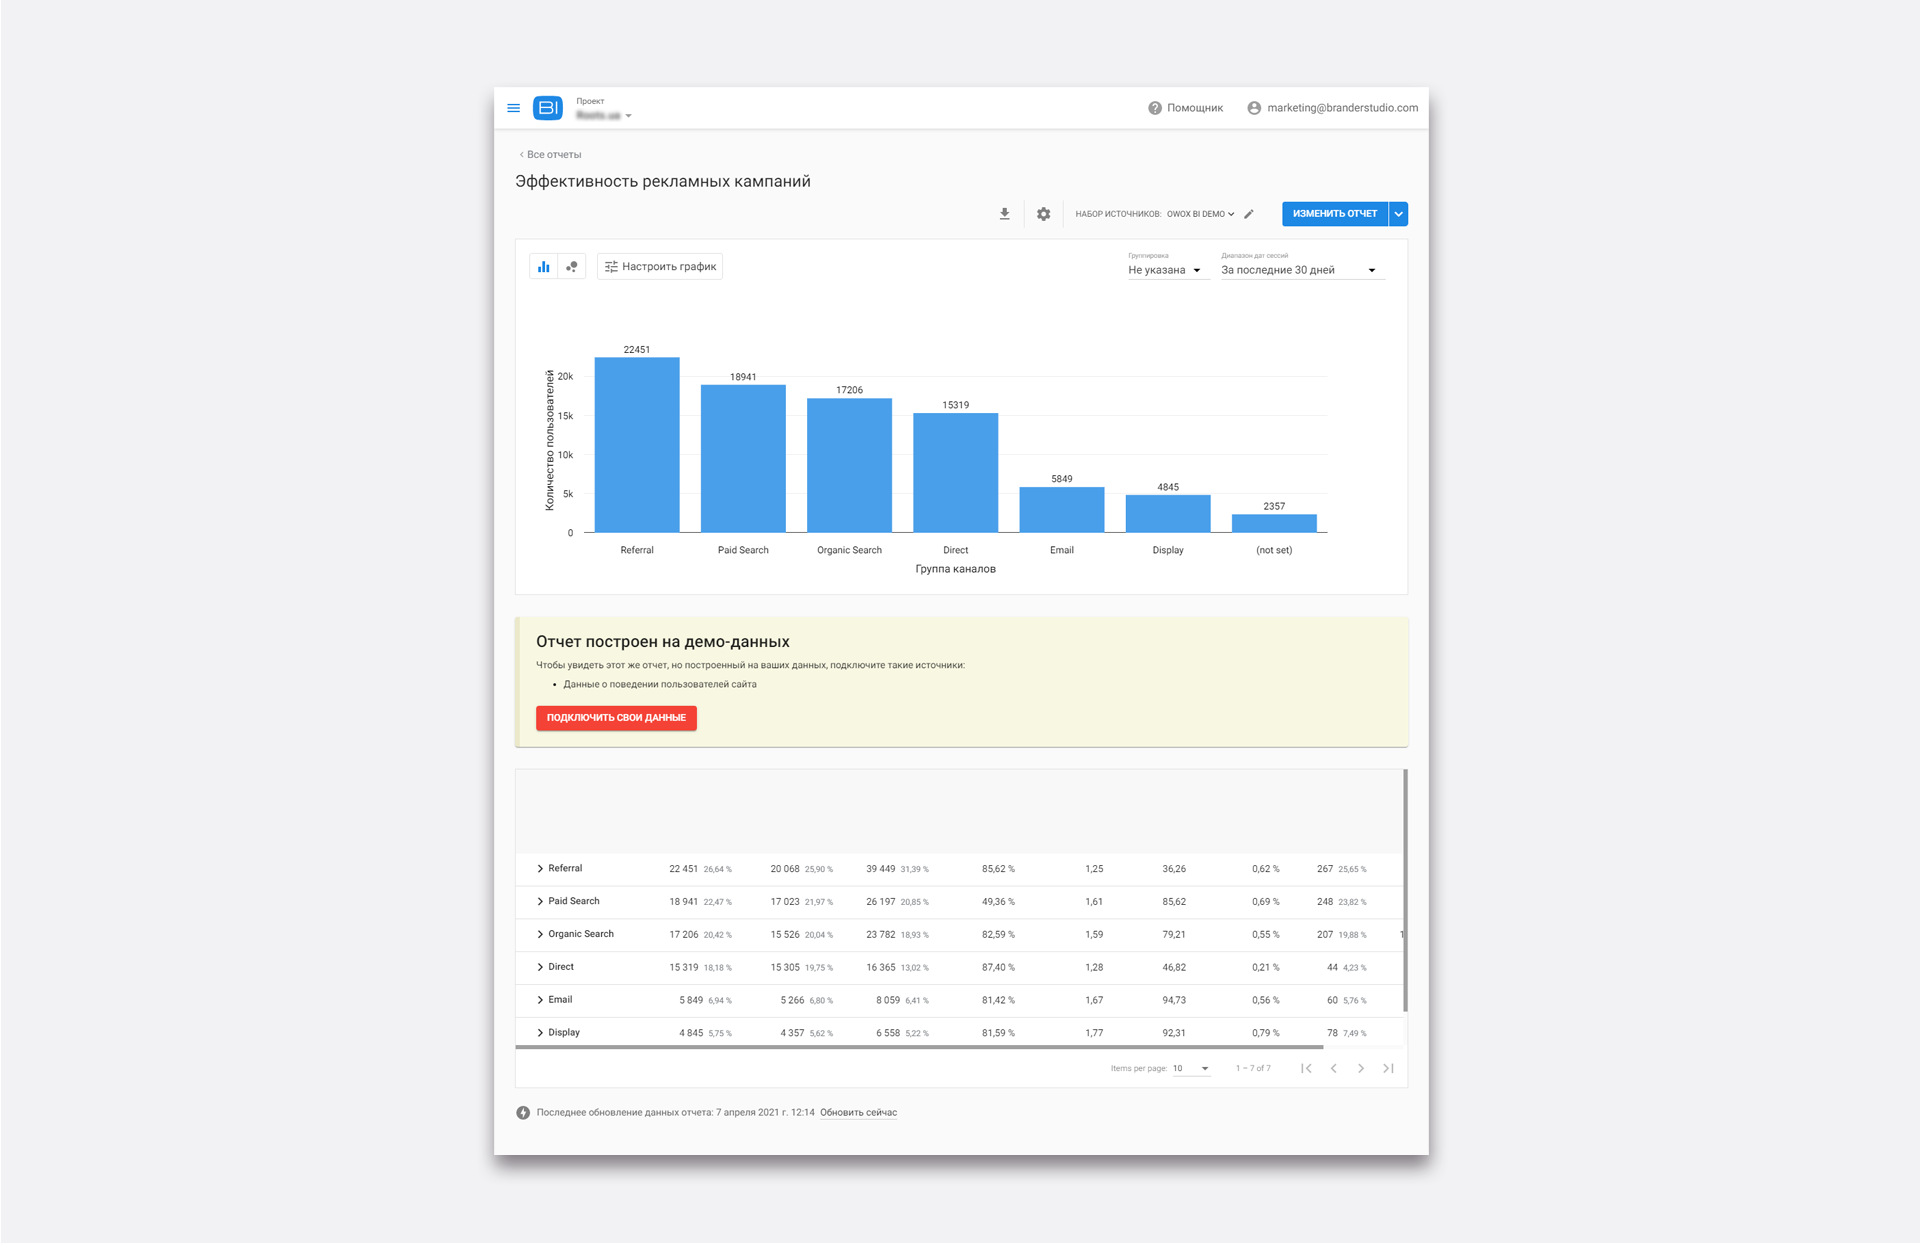1920x1243 pixels.
Task: Click the Referral bar in chart
Action: 637,445
